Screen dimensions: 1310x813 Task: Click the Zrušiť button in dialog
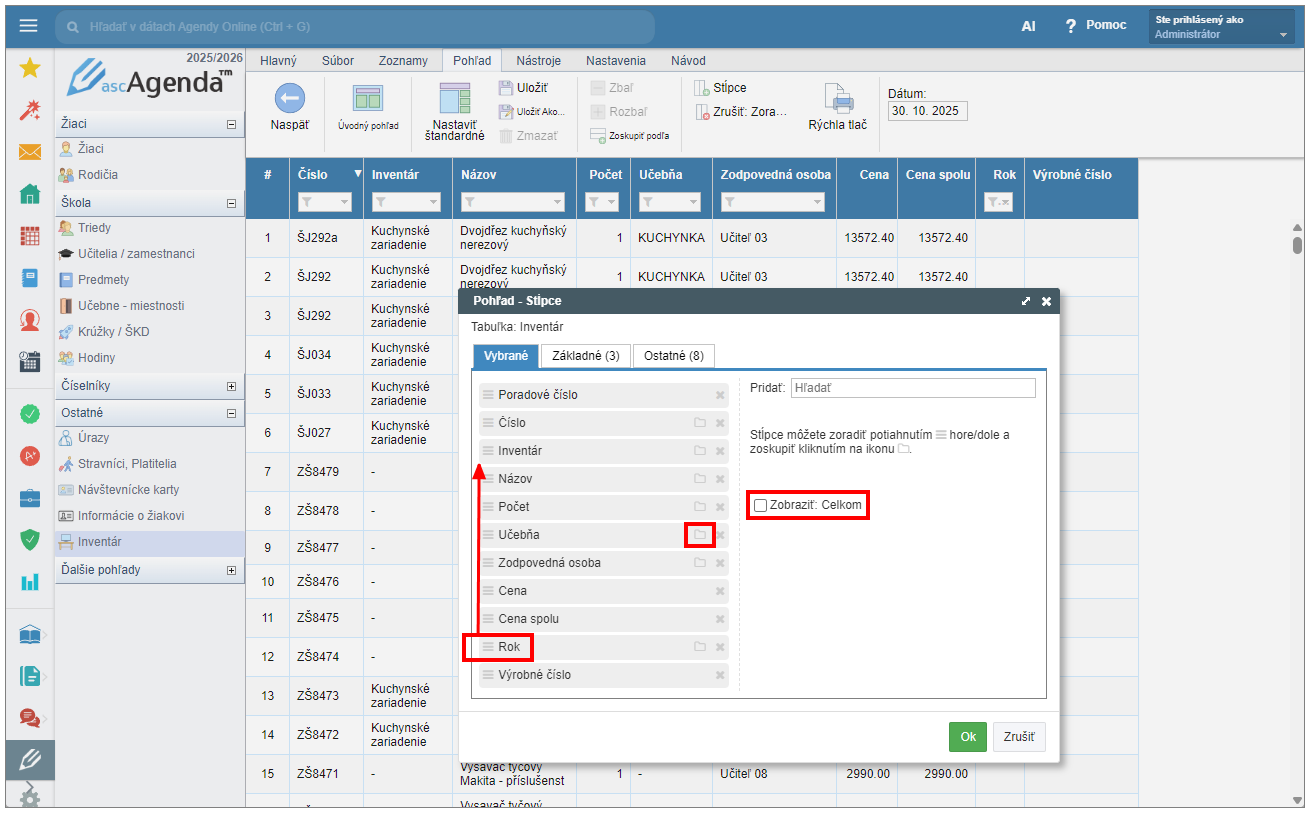pyautogui.click(x=1018, y=737)
